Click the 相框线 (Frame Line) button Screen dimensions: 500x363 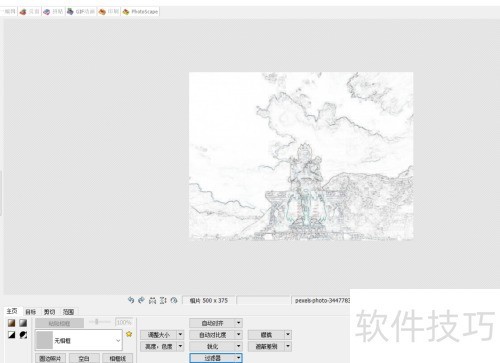tap(117, 358)
